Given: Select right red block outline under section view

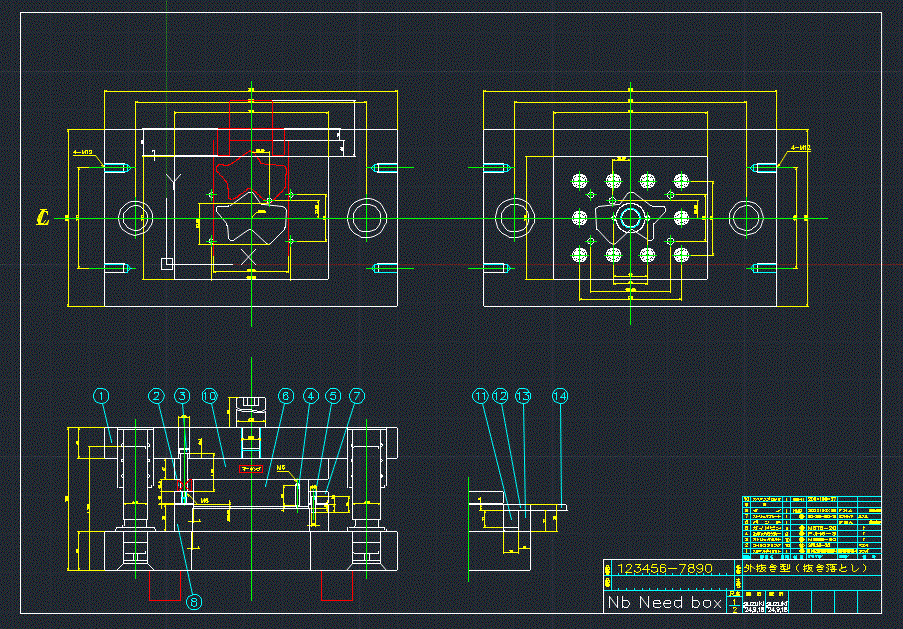Looking at the screenshot, I should coord(337,586).
